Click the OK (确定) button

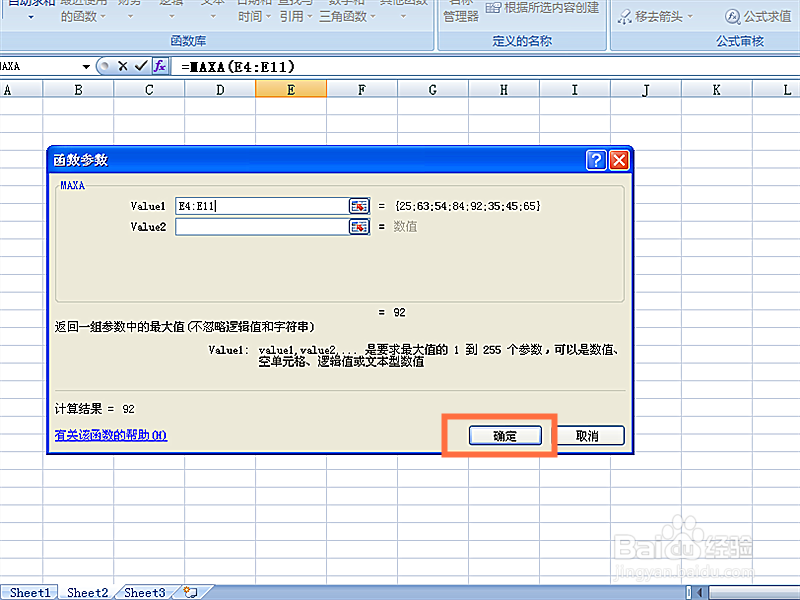tap(505, 436)
